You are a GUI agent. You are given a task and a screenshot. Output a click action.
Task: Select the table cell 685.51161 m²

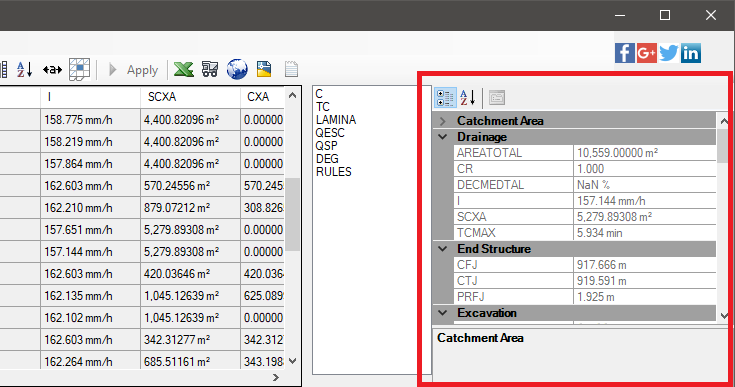click(x=190, y=362)
